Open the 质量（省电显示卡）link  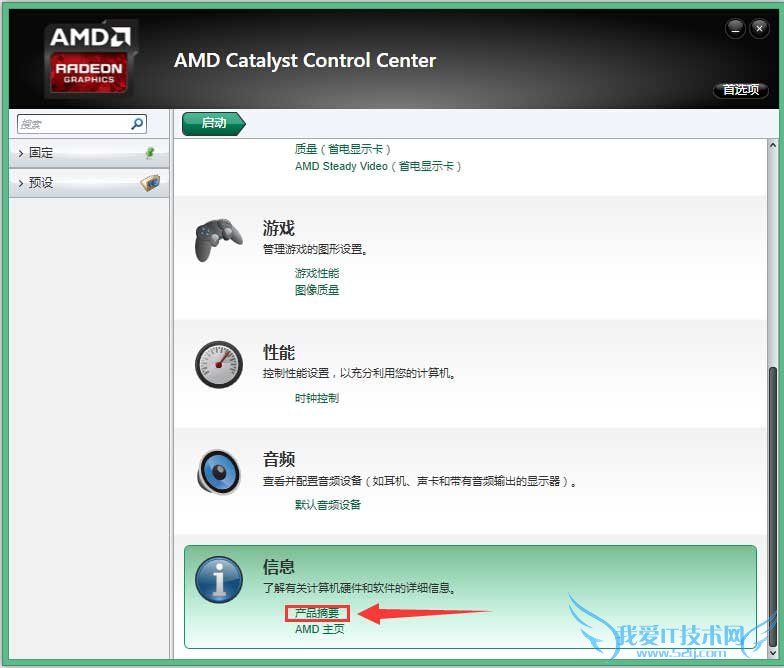pyautogui.click(x=342, y=149)
